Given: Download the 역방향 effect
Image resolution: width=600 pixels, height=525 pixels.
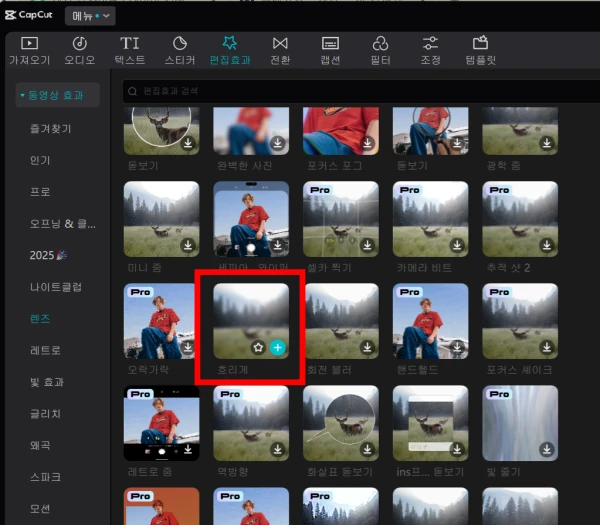Looking at the screenshot, I should click(x=278, y=449).
